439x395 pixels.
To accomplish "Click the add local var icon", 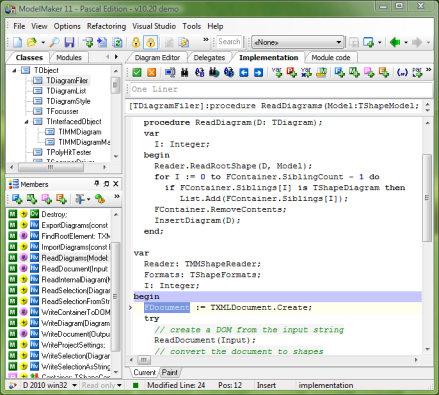I will 277,72.
